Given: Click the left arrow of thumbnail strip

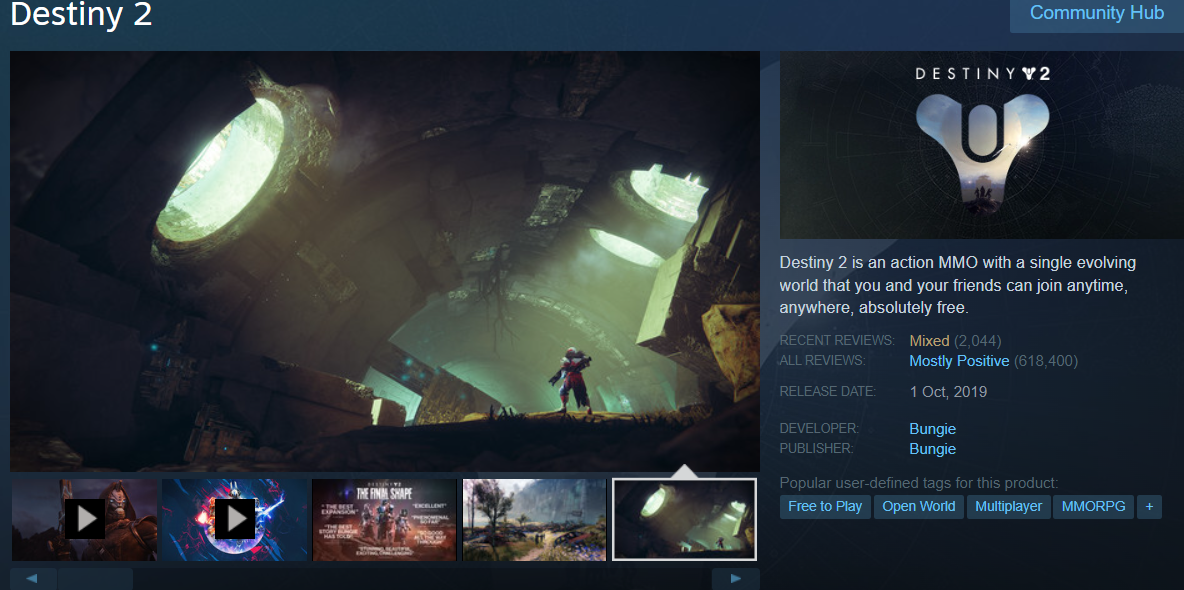Looking at the screenshot, I should (x=32, y=579).
